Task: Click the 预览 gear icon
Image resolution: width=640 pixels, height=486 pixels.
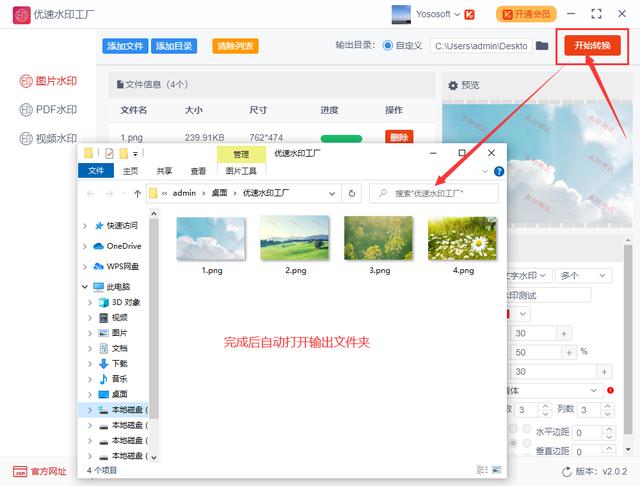Action: 453,85
